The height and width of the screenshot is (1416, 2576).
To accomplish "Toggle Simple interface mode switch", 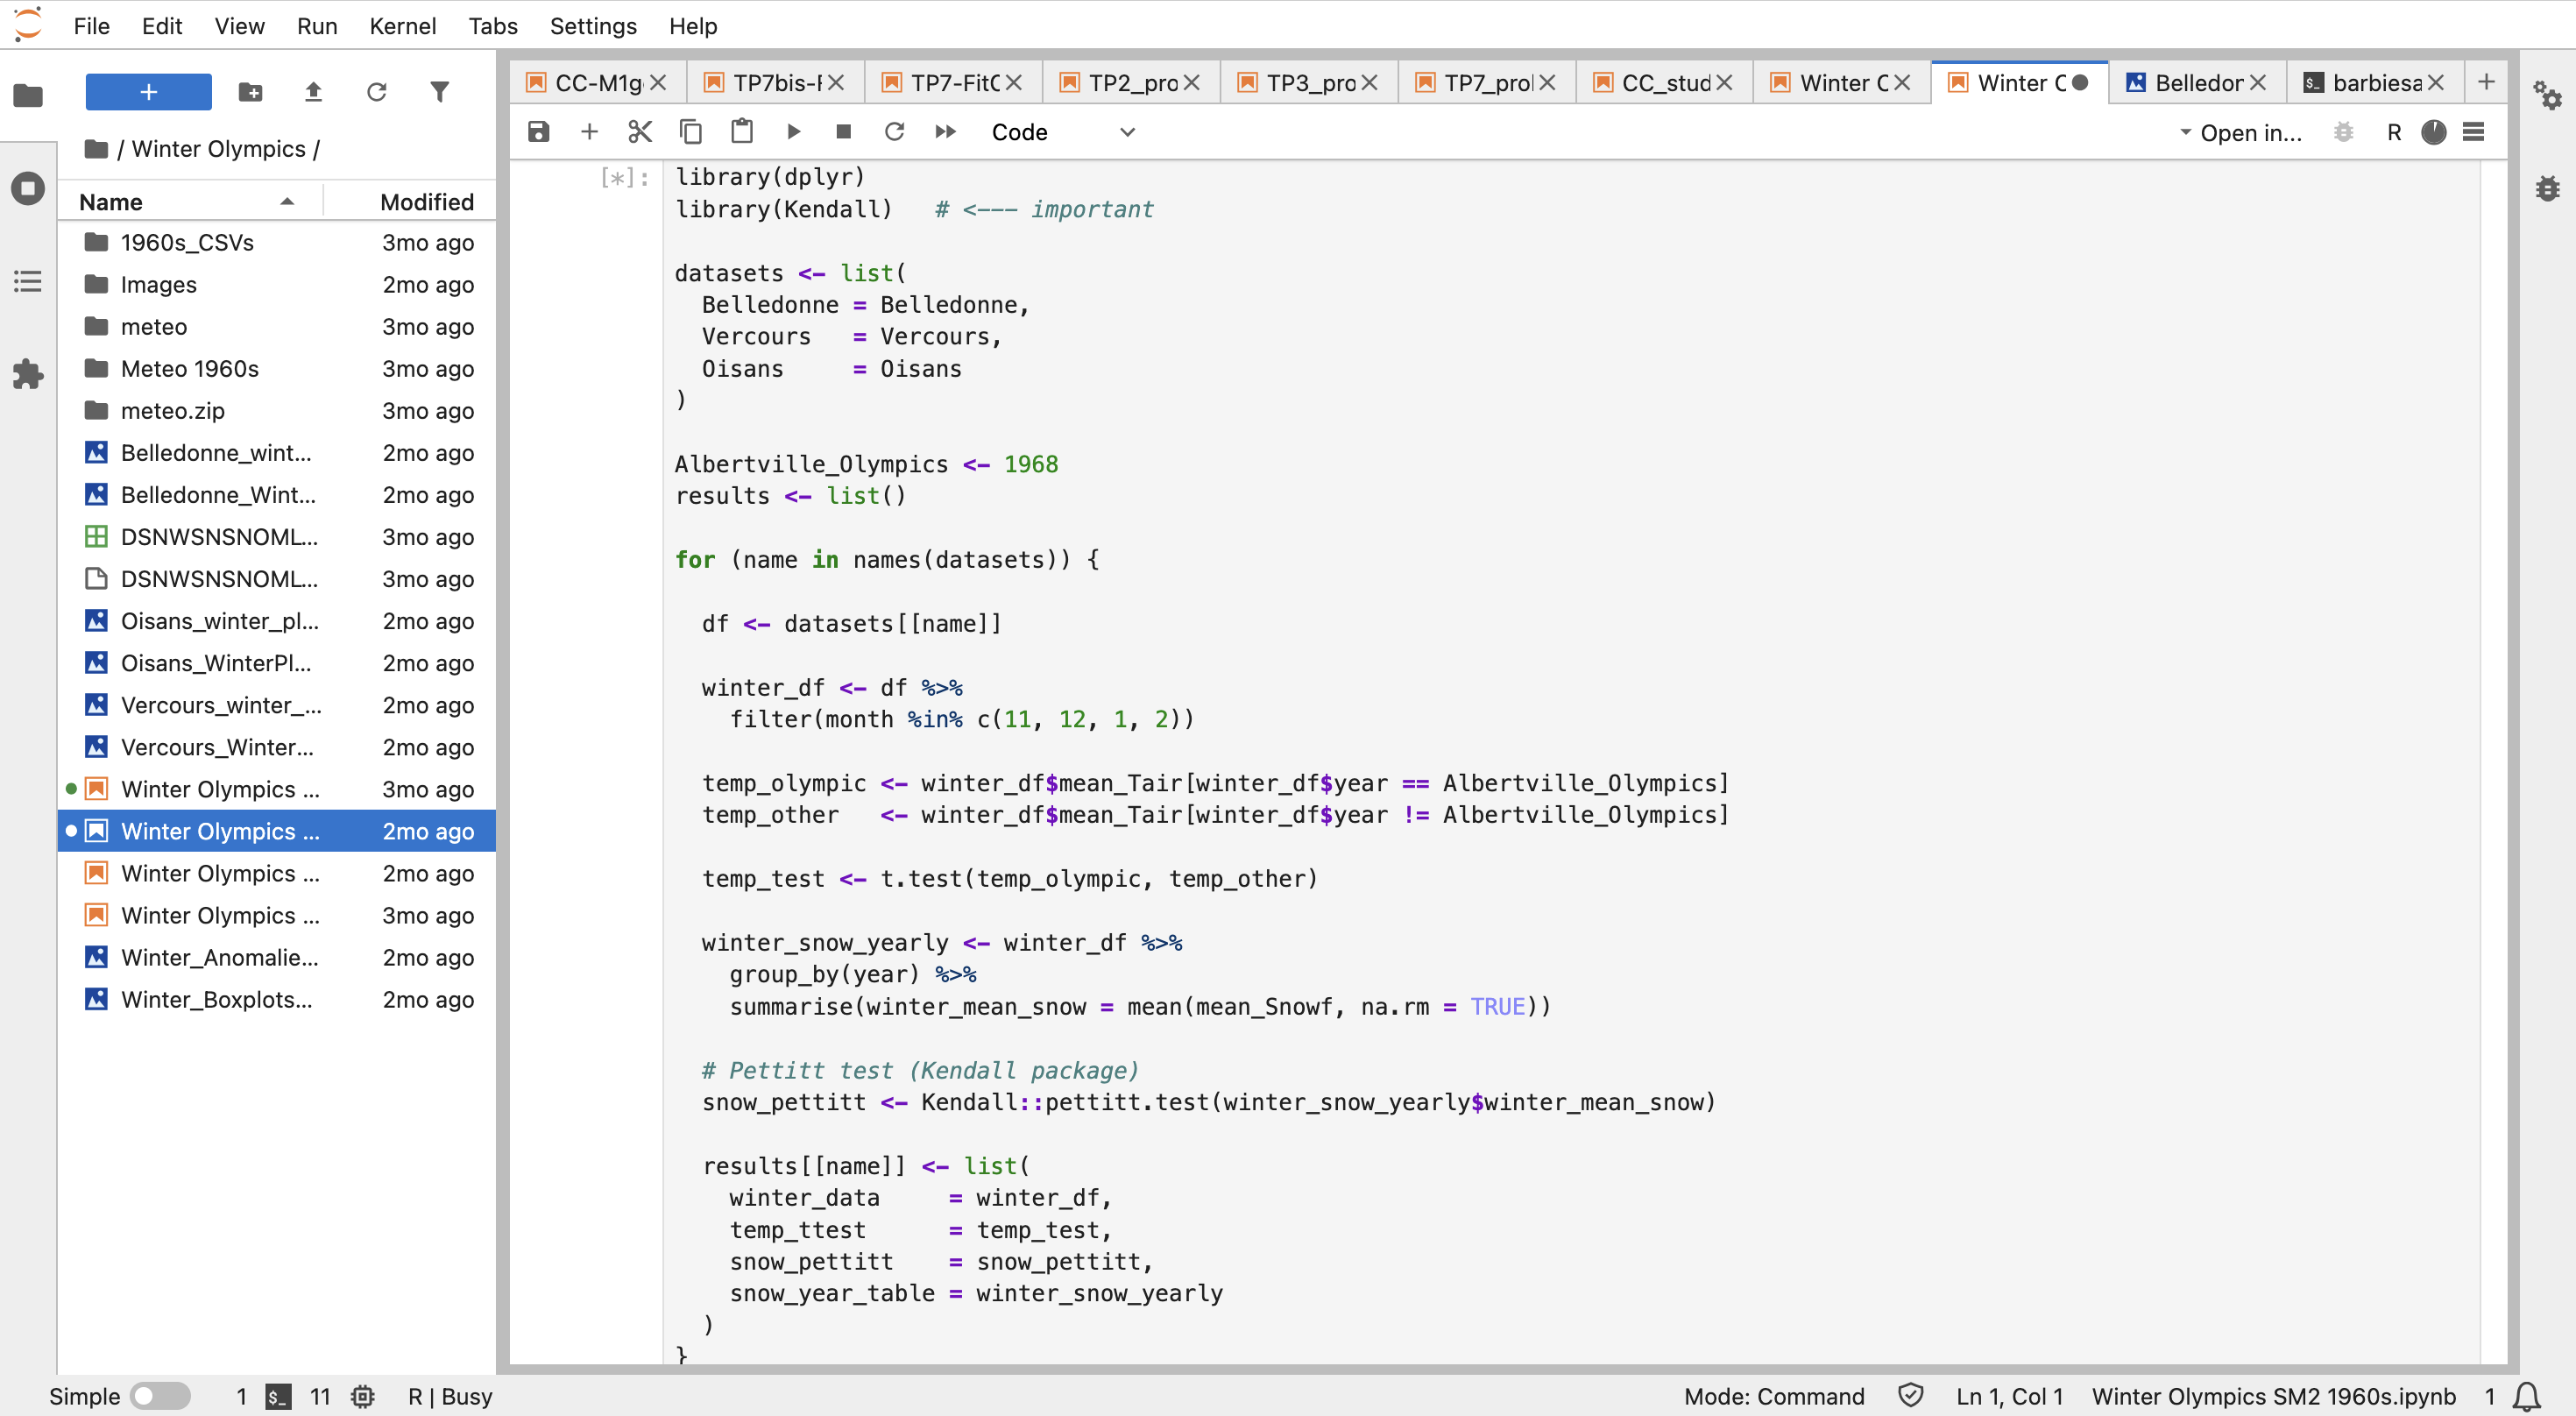I will [160, 1396].
